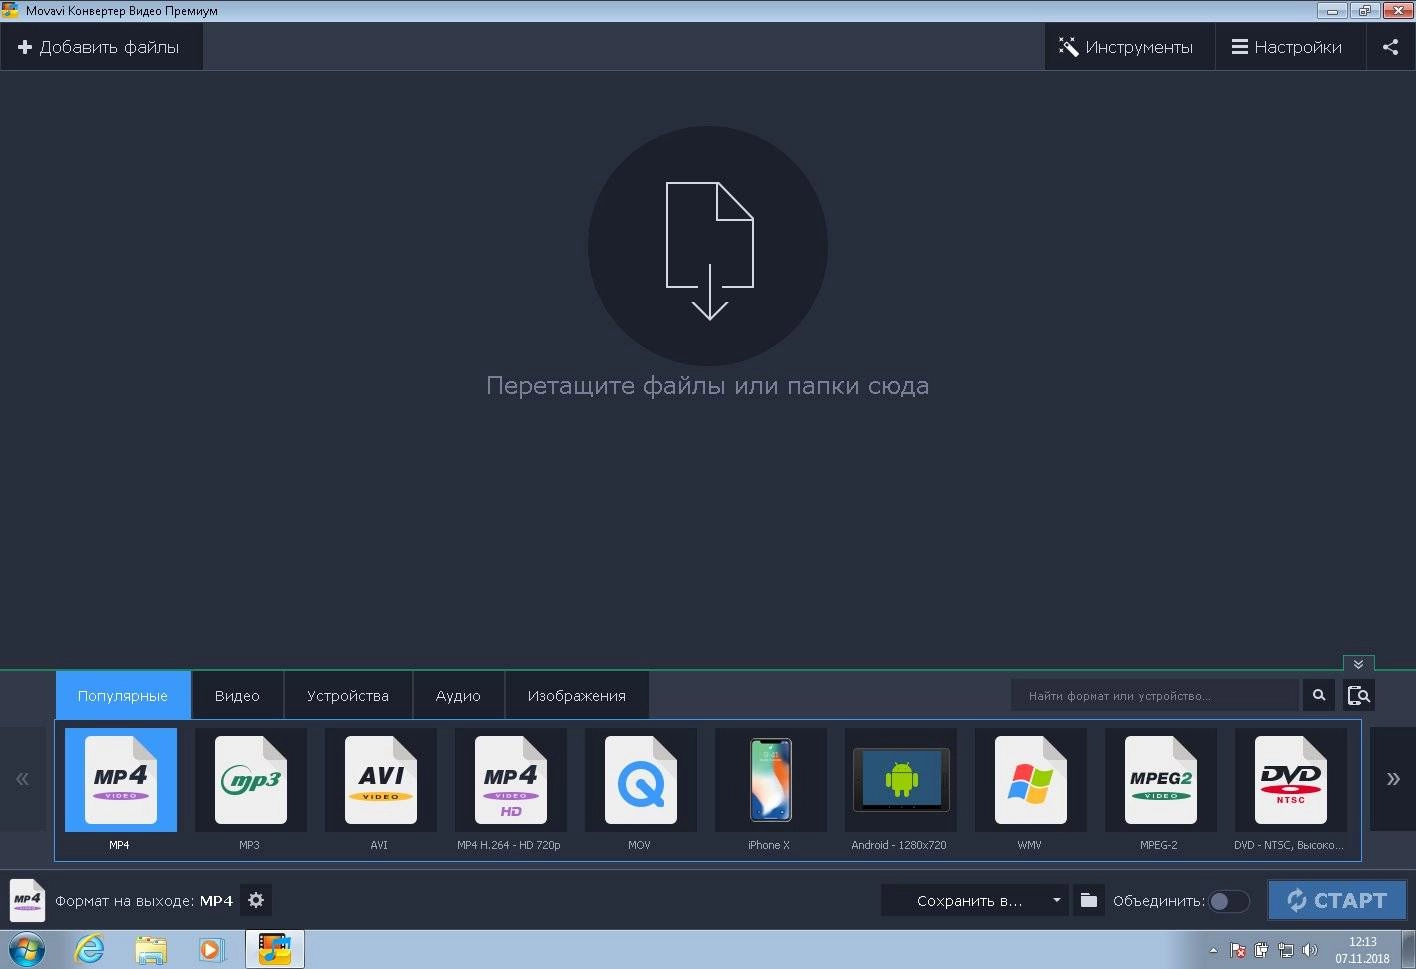Click the system tray volume icon
1416x969 pixels.
[x=1309, y=950]
